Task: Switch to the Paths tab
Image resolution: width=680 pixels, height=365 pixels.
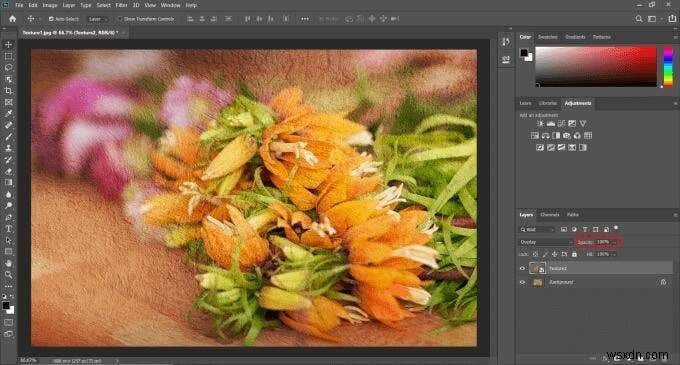Action: pyautogui.click(x=573, y=215)
